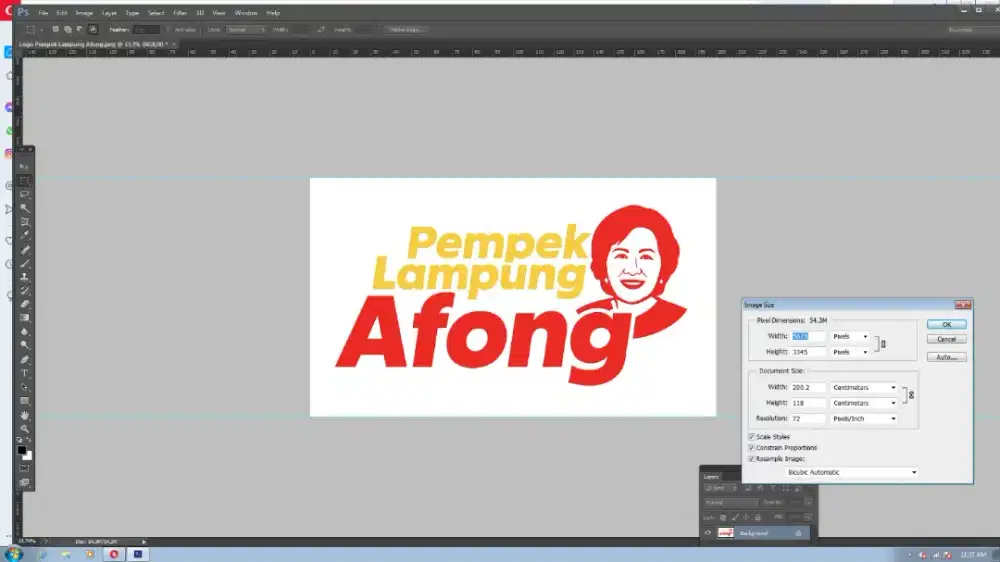Viewport: 1000px width, 562px height.
Task: Open Style dropdown in options bar
Action: point(246,30)
